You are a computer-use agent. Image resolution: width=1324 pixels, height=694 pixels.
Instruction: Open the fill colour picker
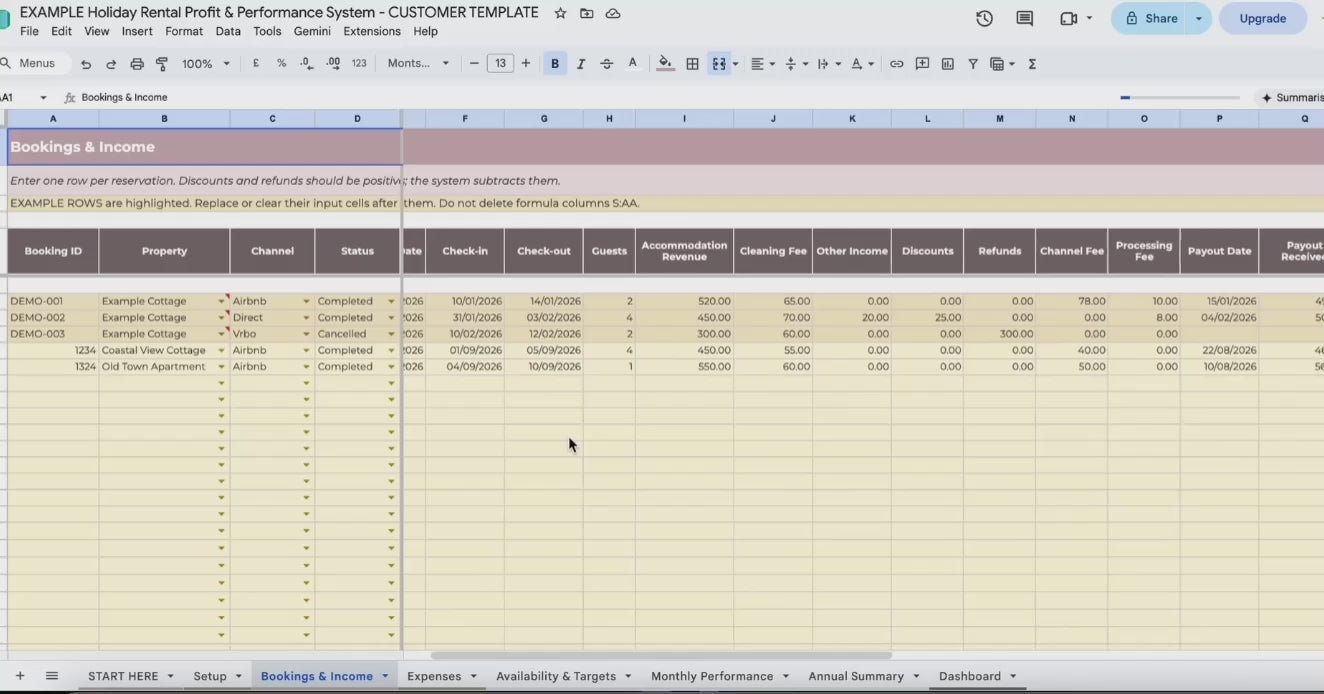(x=666, y=63)
